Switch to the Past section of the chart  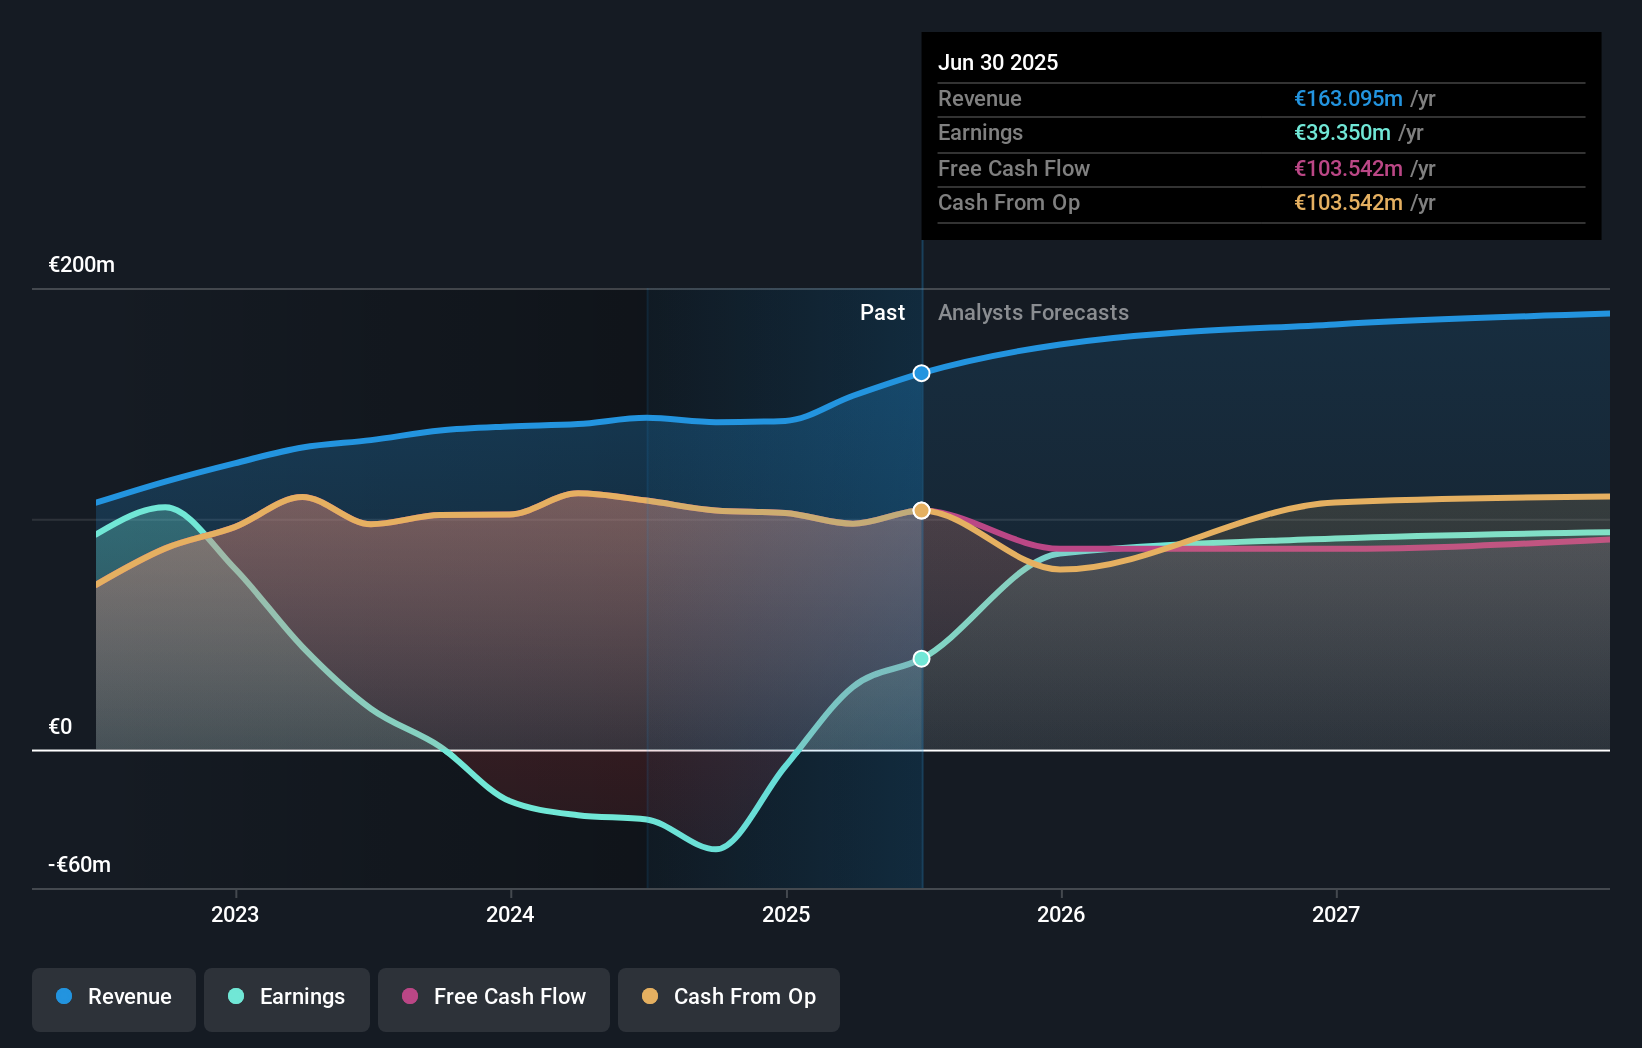881,312
